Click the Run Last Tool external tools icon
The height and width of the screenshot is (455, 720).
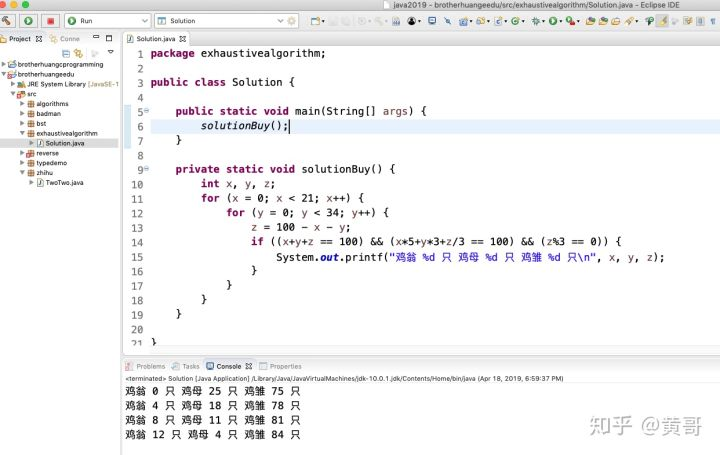click(570, 21)
